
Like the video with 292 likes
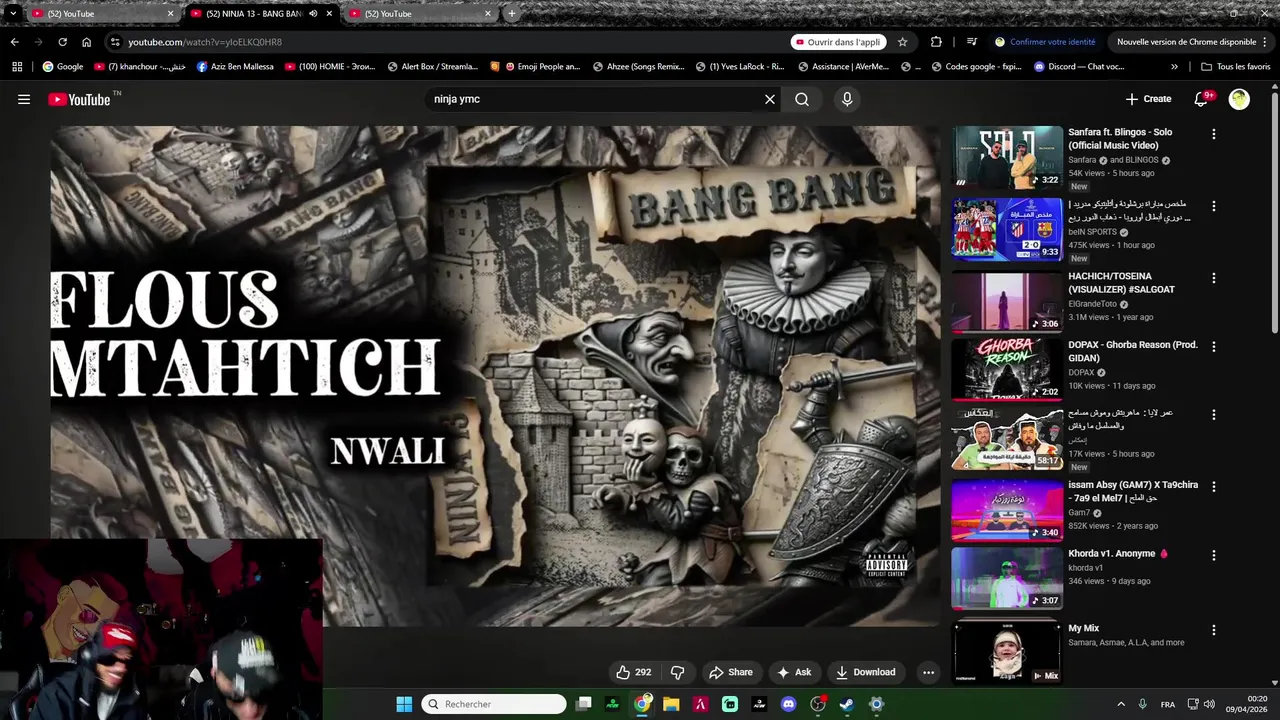tap(633, 672)
